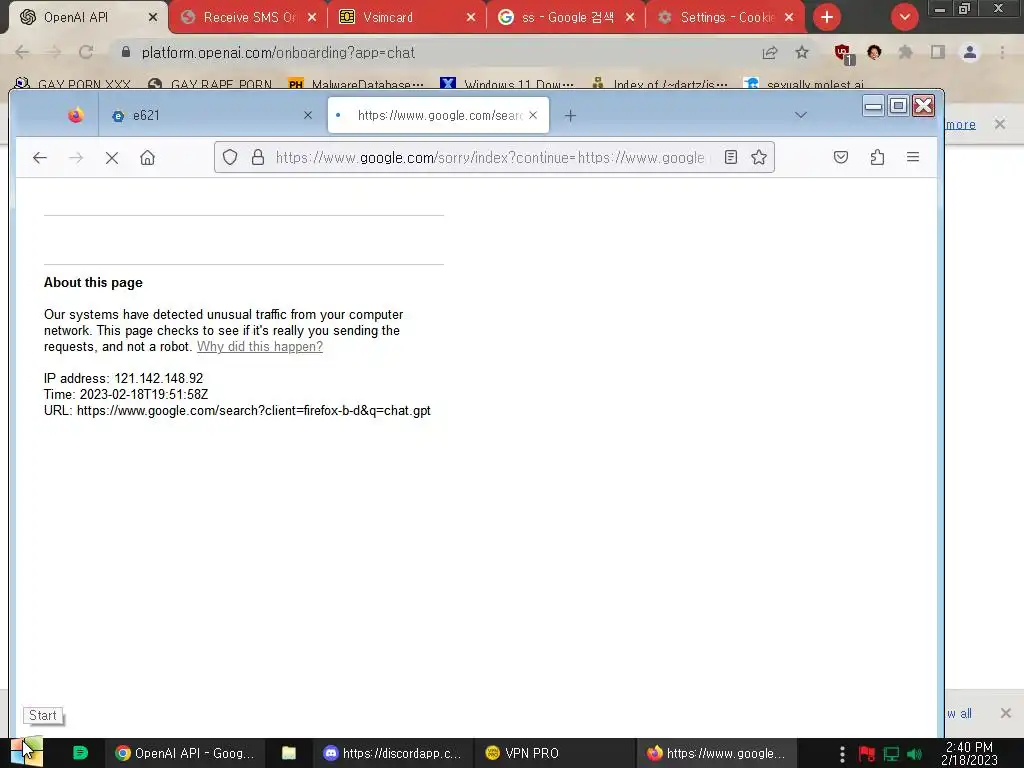The height and width of the screenshot is (768, 1024).
Task: Open 'Why did this happen?' link
Action: tap(260, 347)
